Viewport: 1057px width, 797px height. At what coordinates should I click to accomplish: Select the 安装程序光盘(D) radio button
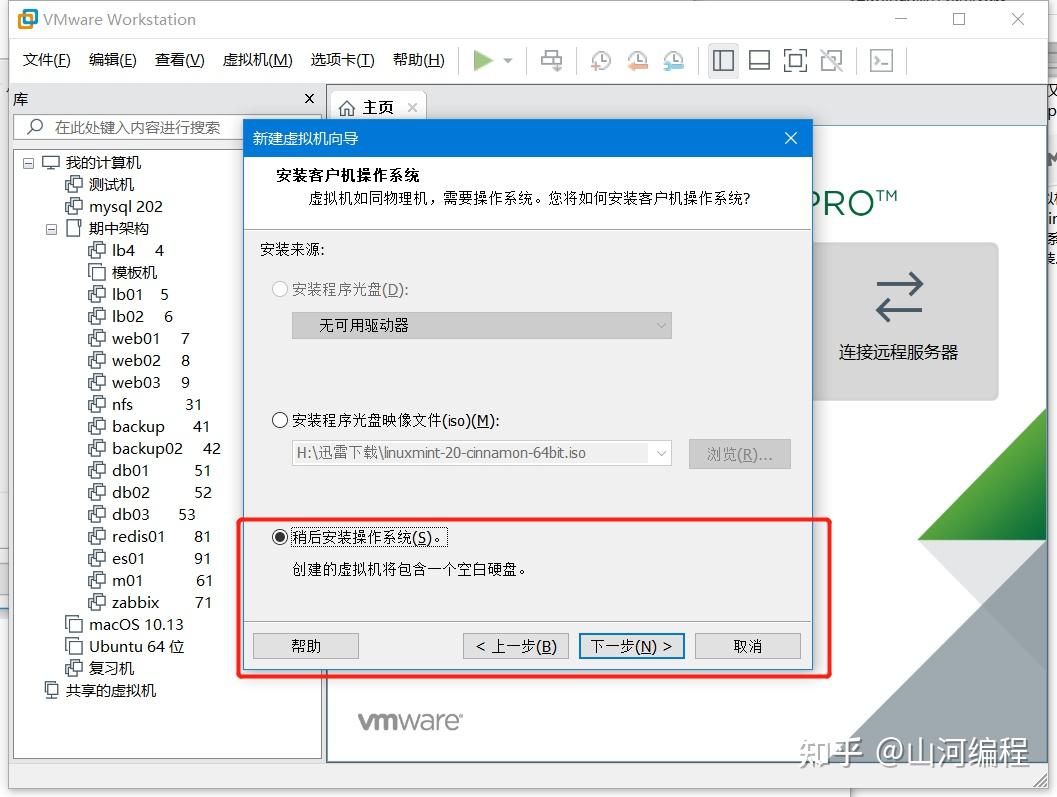tap(280, 289)
